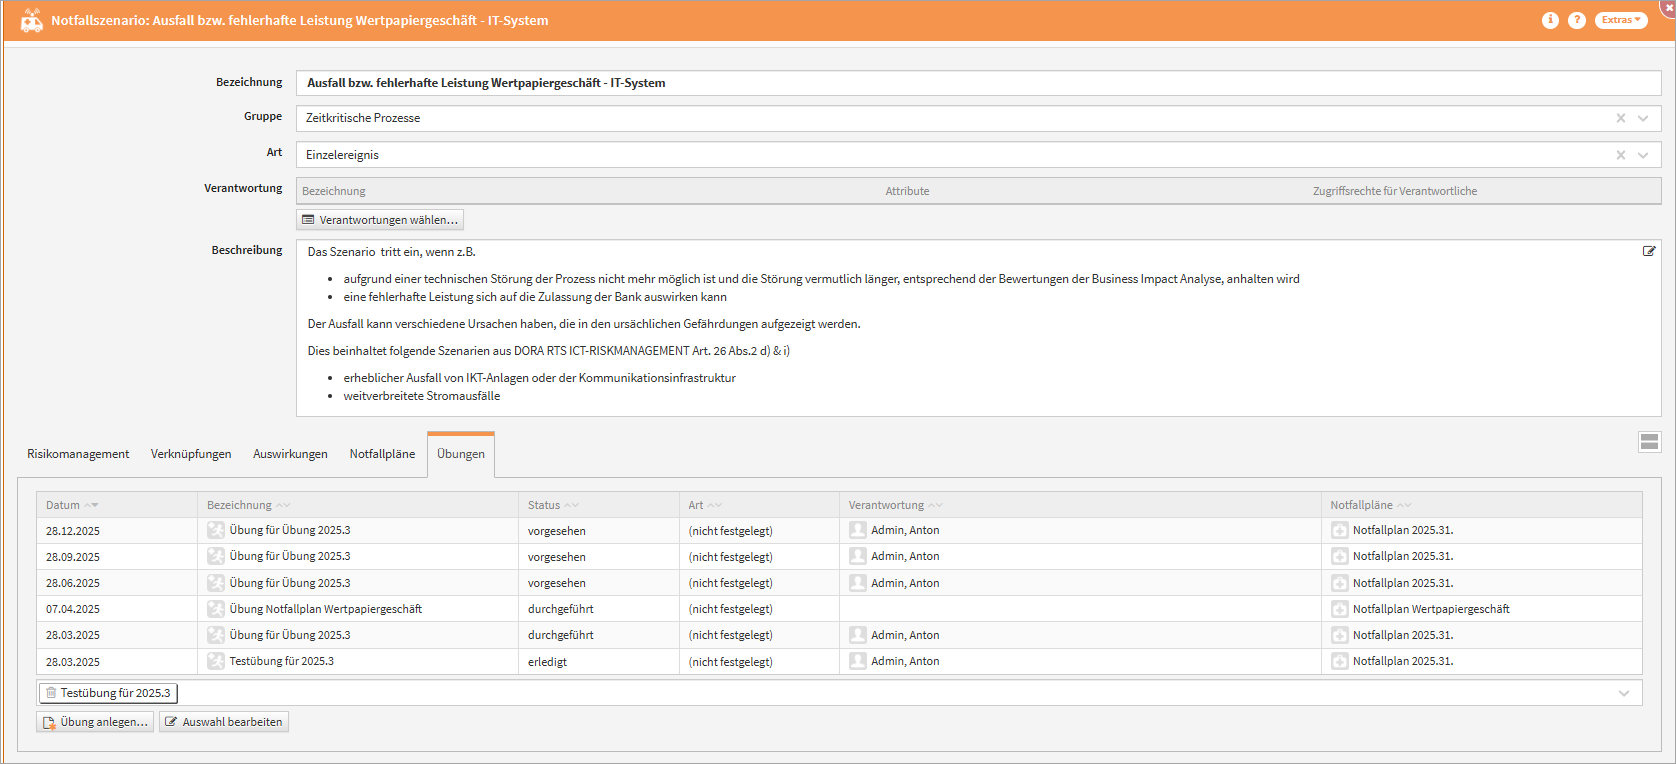This screenshot has height=764, width=1676.
Task: Clear the Art field with the X icon
Action: [1621, 155]
